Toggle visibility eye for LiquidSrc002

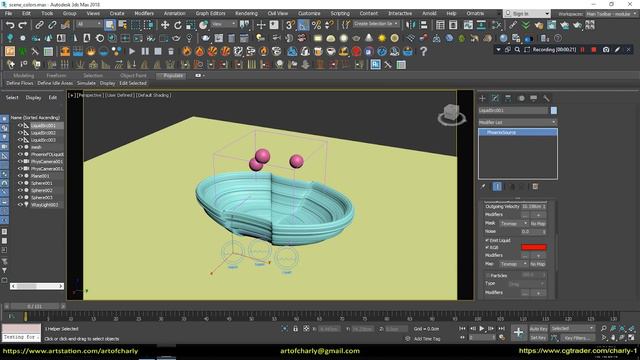coord(20,133)
